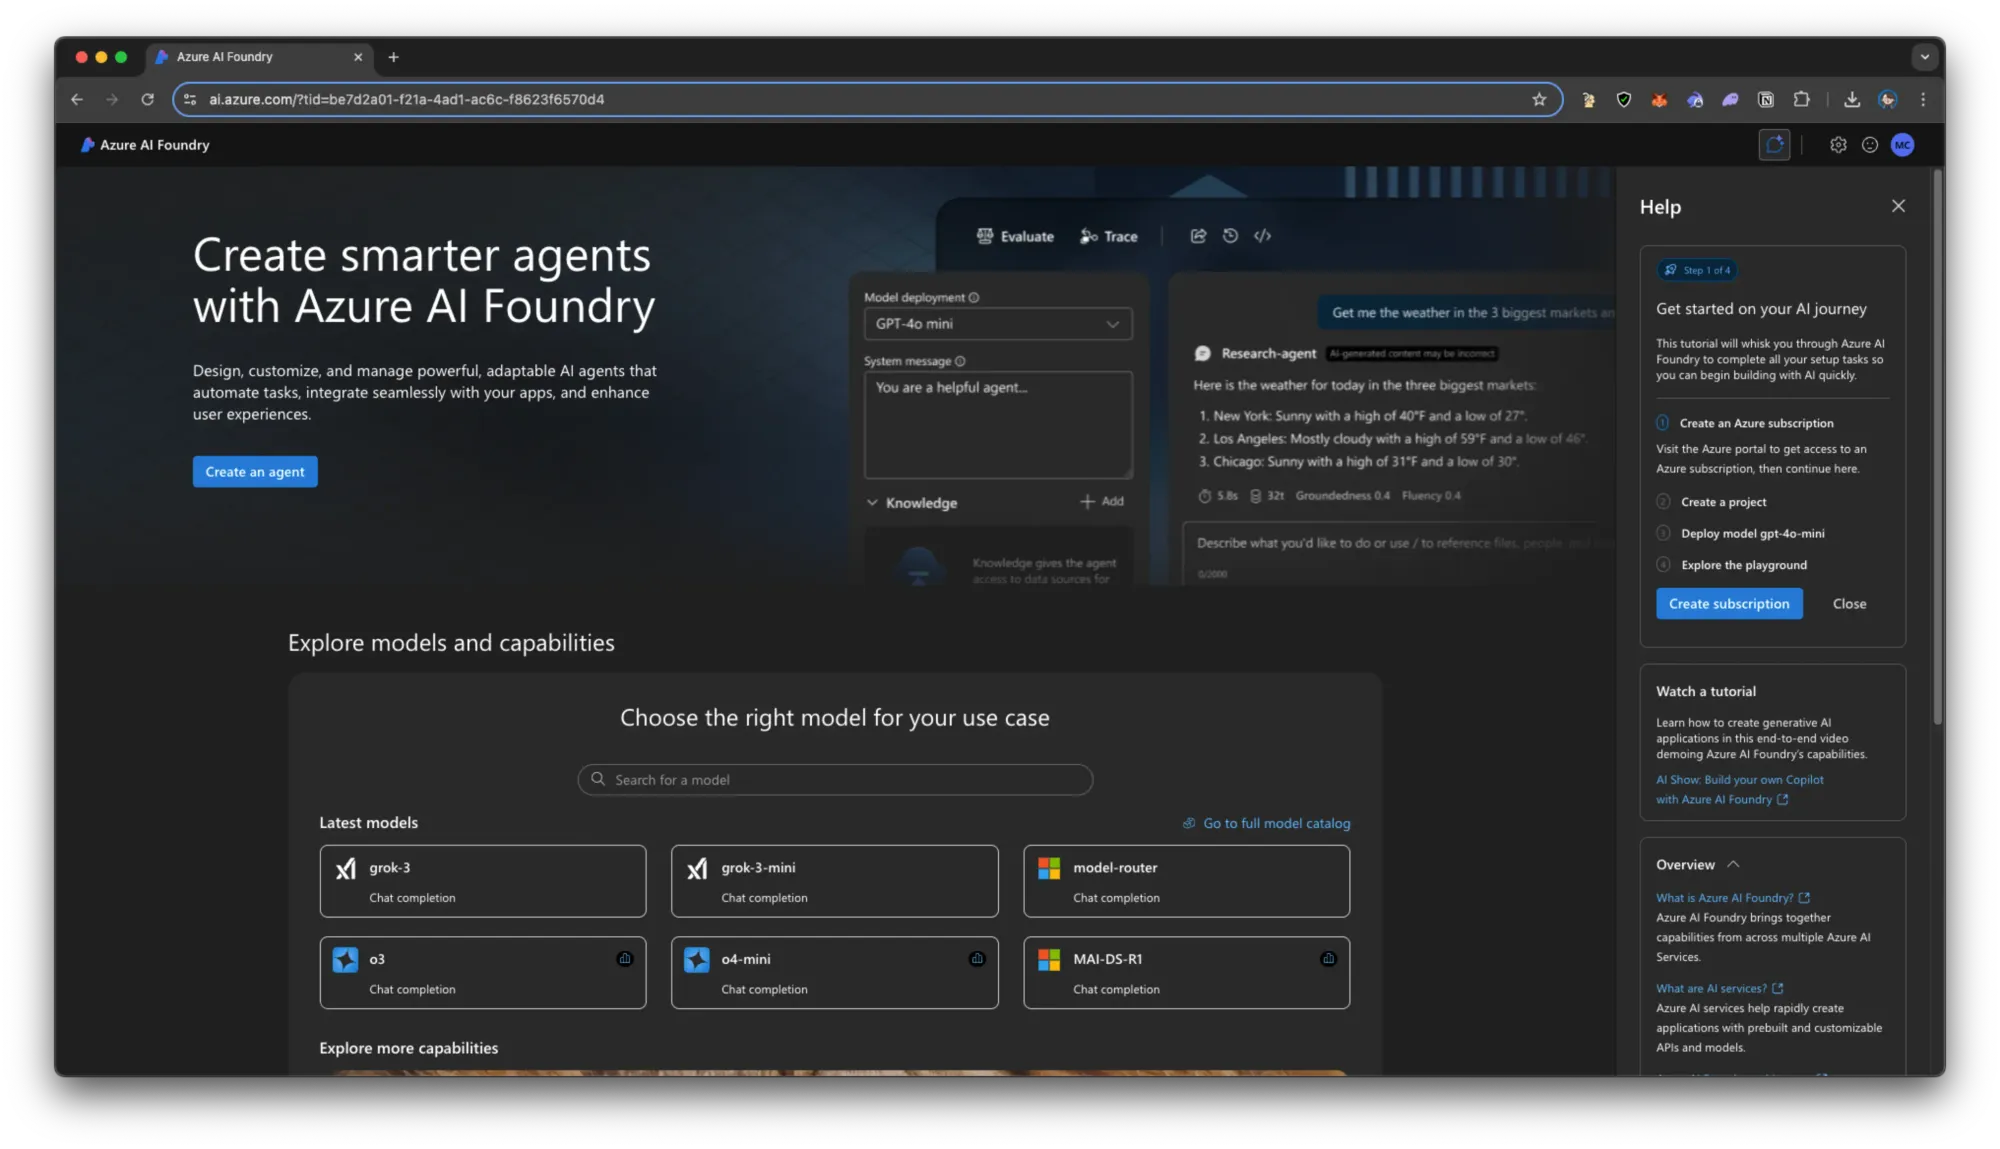The height and width of the screenshot is (1149, 2000).
Task: Click the Create an agent button
Action: pyautogui.click(x=255, y=472)
